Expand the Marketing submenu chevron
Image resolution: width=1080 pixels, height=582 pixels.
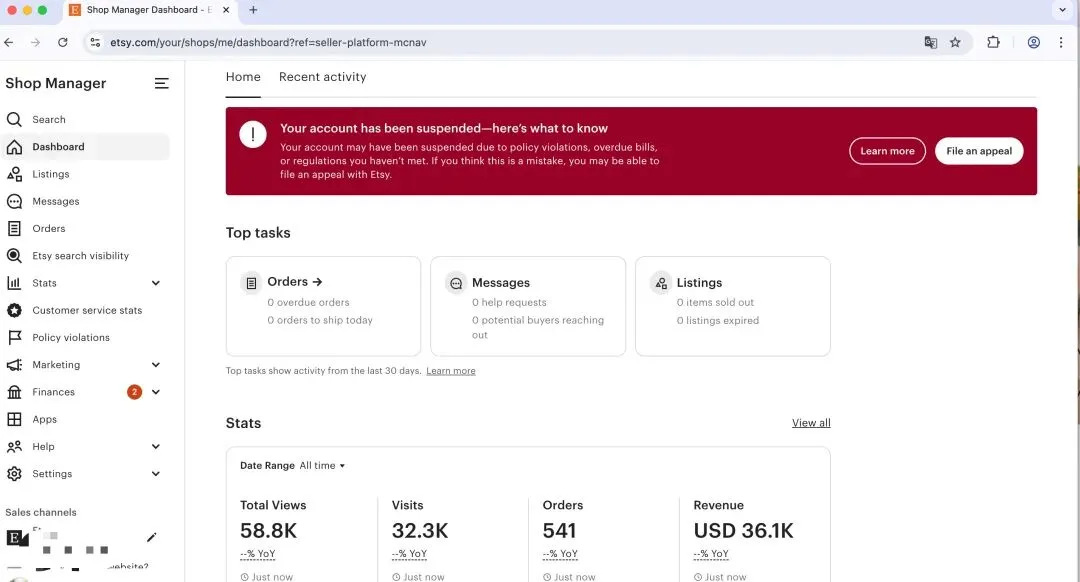156,365
